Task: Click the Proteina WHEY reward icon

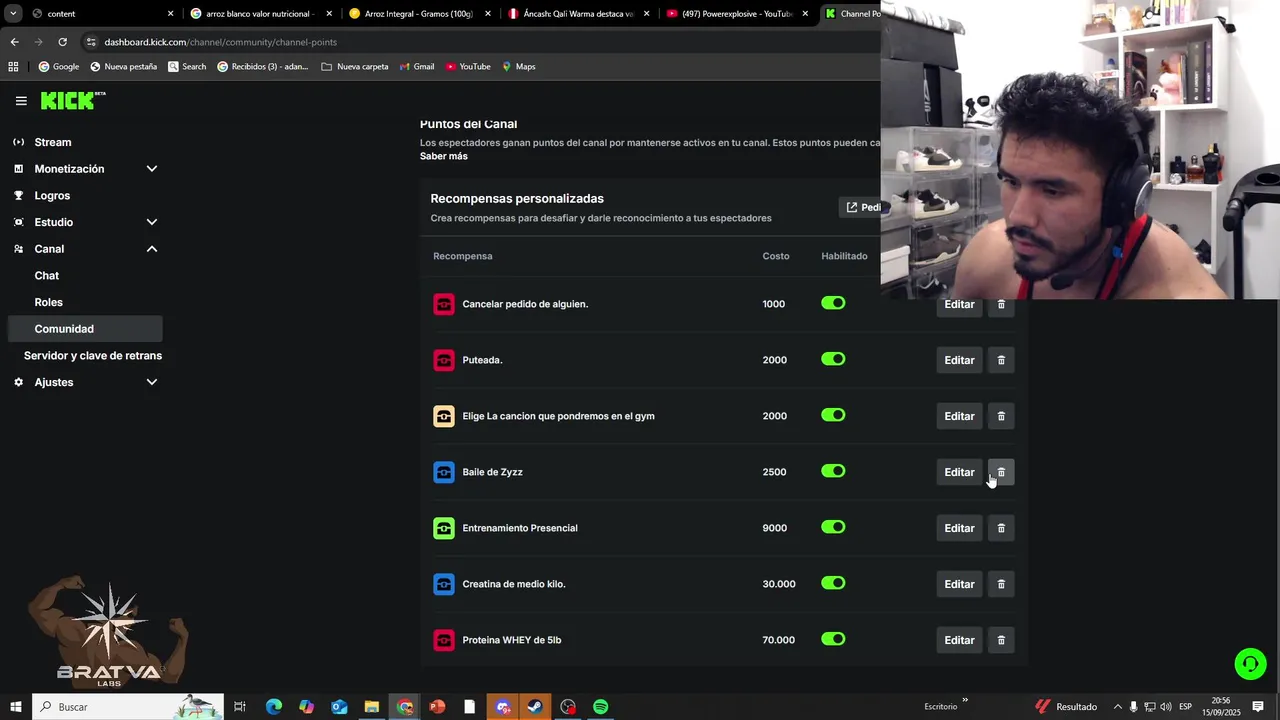Action: 444,640
